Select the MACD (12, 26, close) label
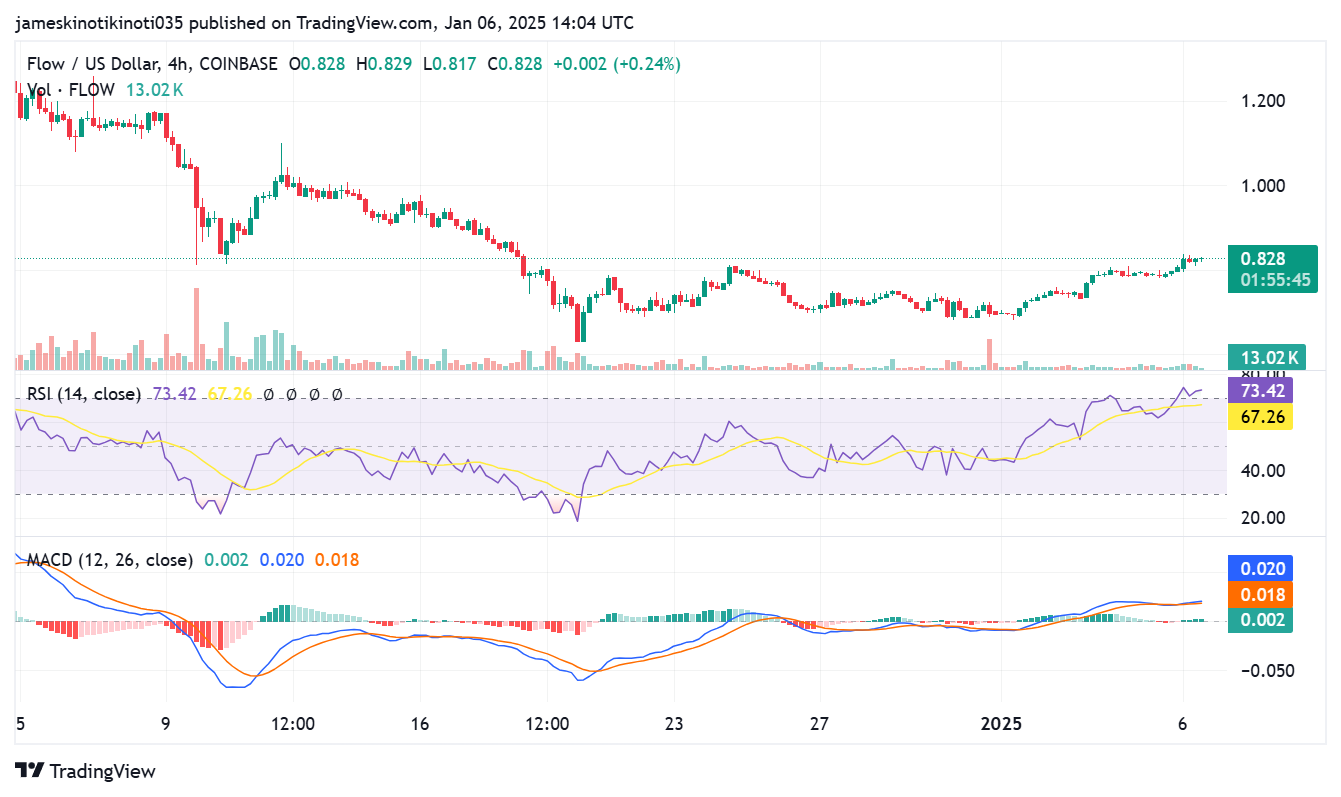 [109, 560]
